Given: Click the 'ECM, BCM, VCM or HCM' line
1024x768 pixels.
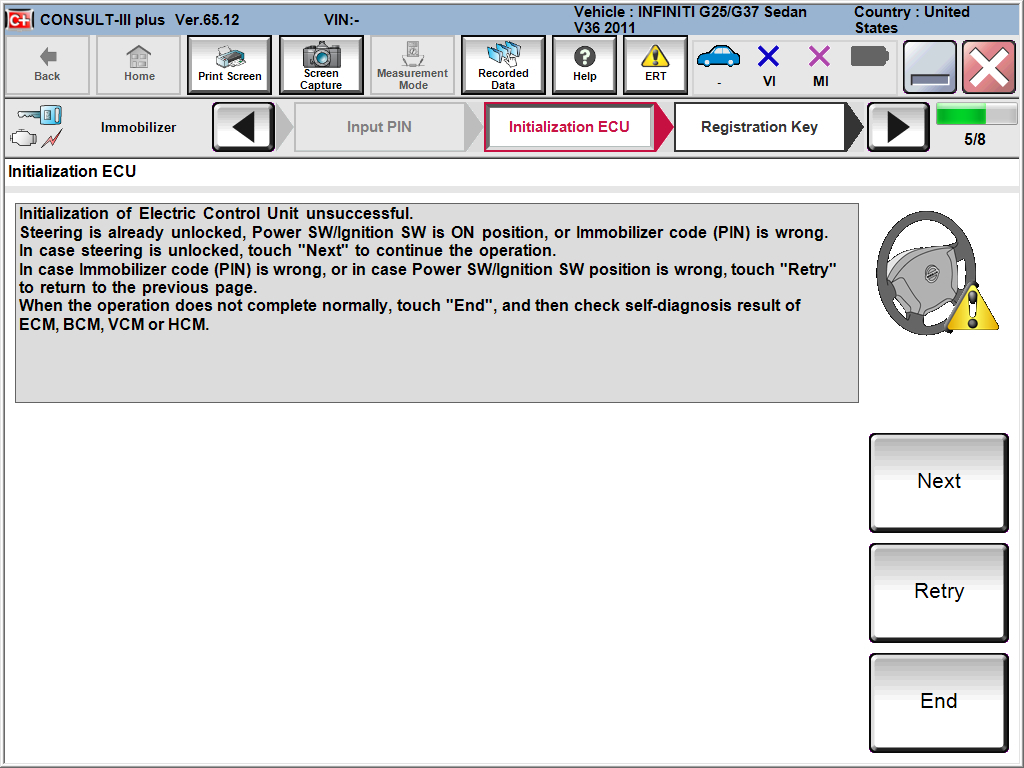Looking at the screenshot, I should [x=114, y=325].
